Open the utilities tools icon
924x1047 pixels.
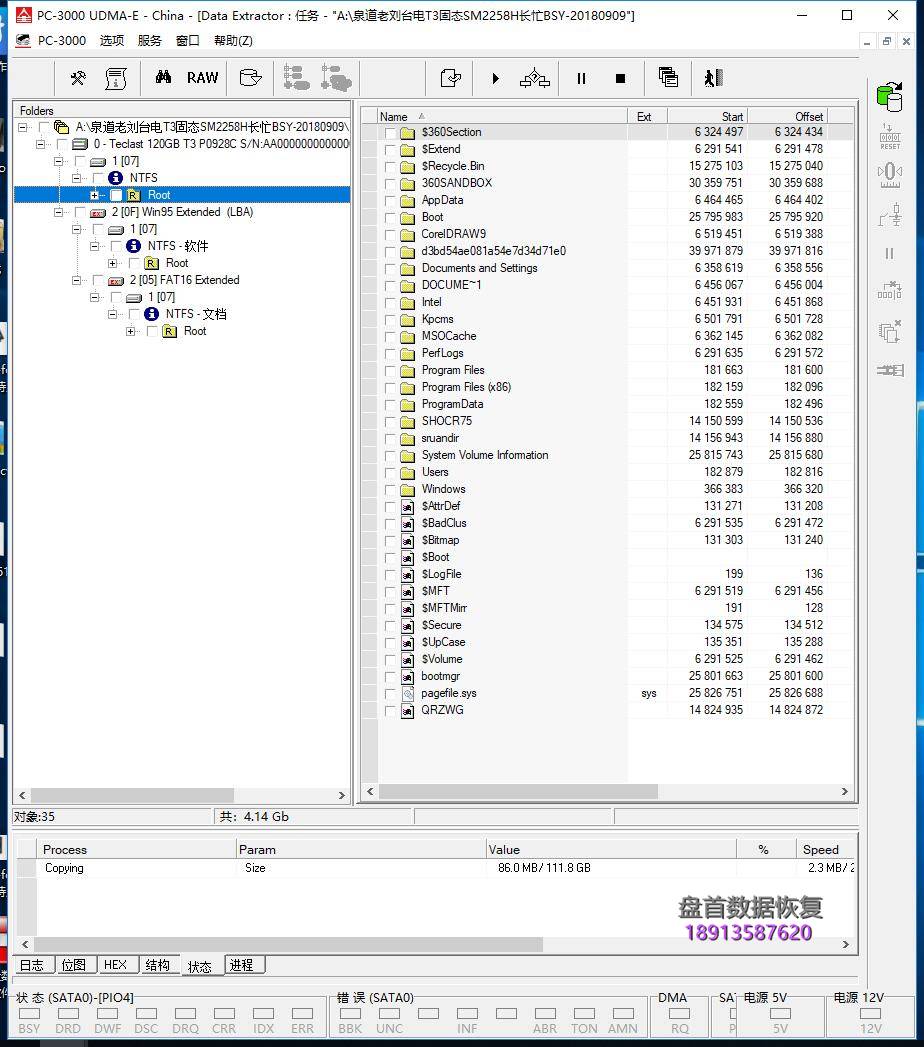tap(78, 78)
